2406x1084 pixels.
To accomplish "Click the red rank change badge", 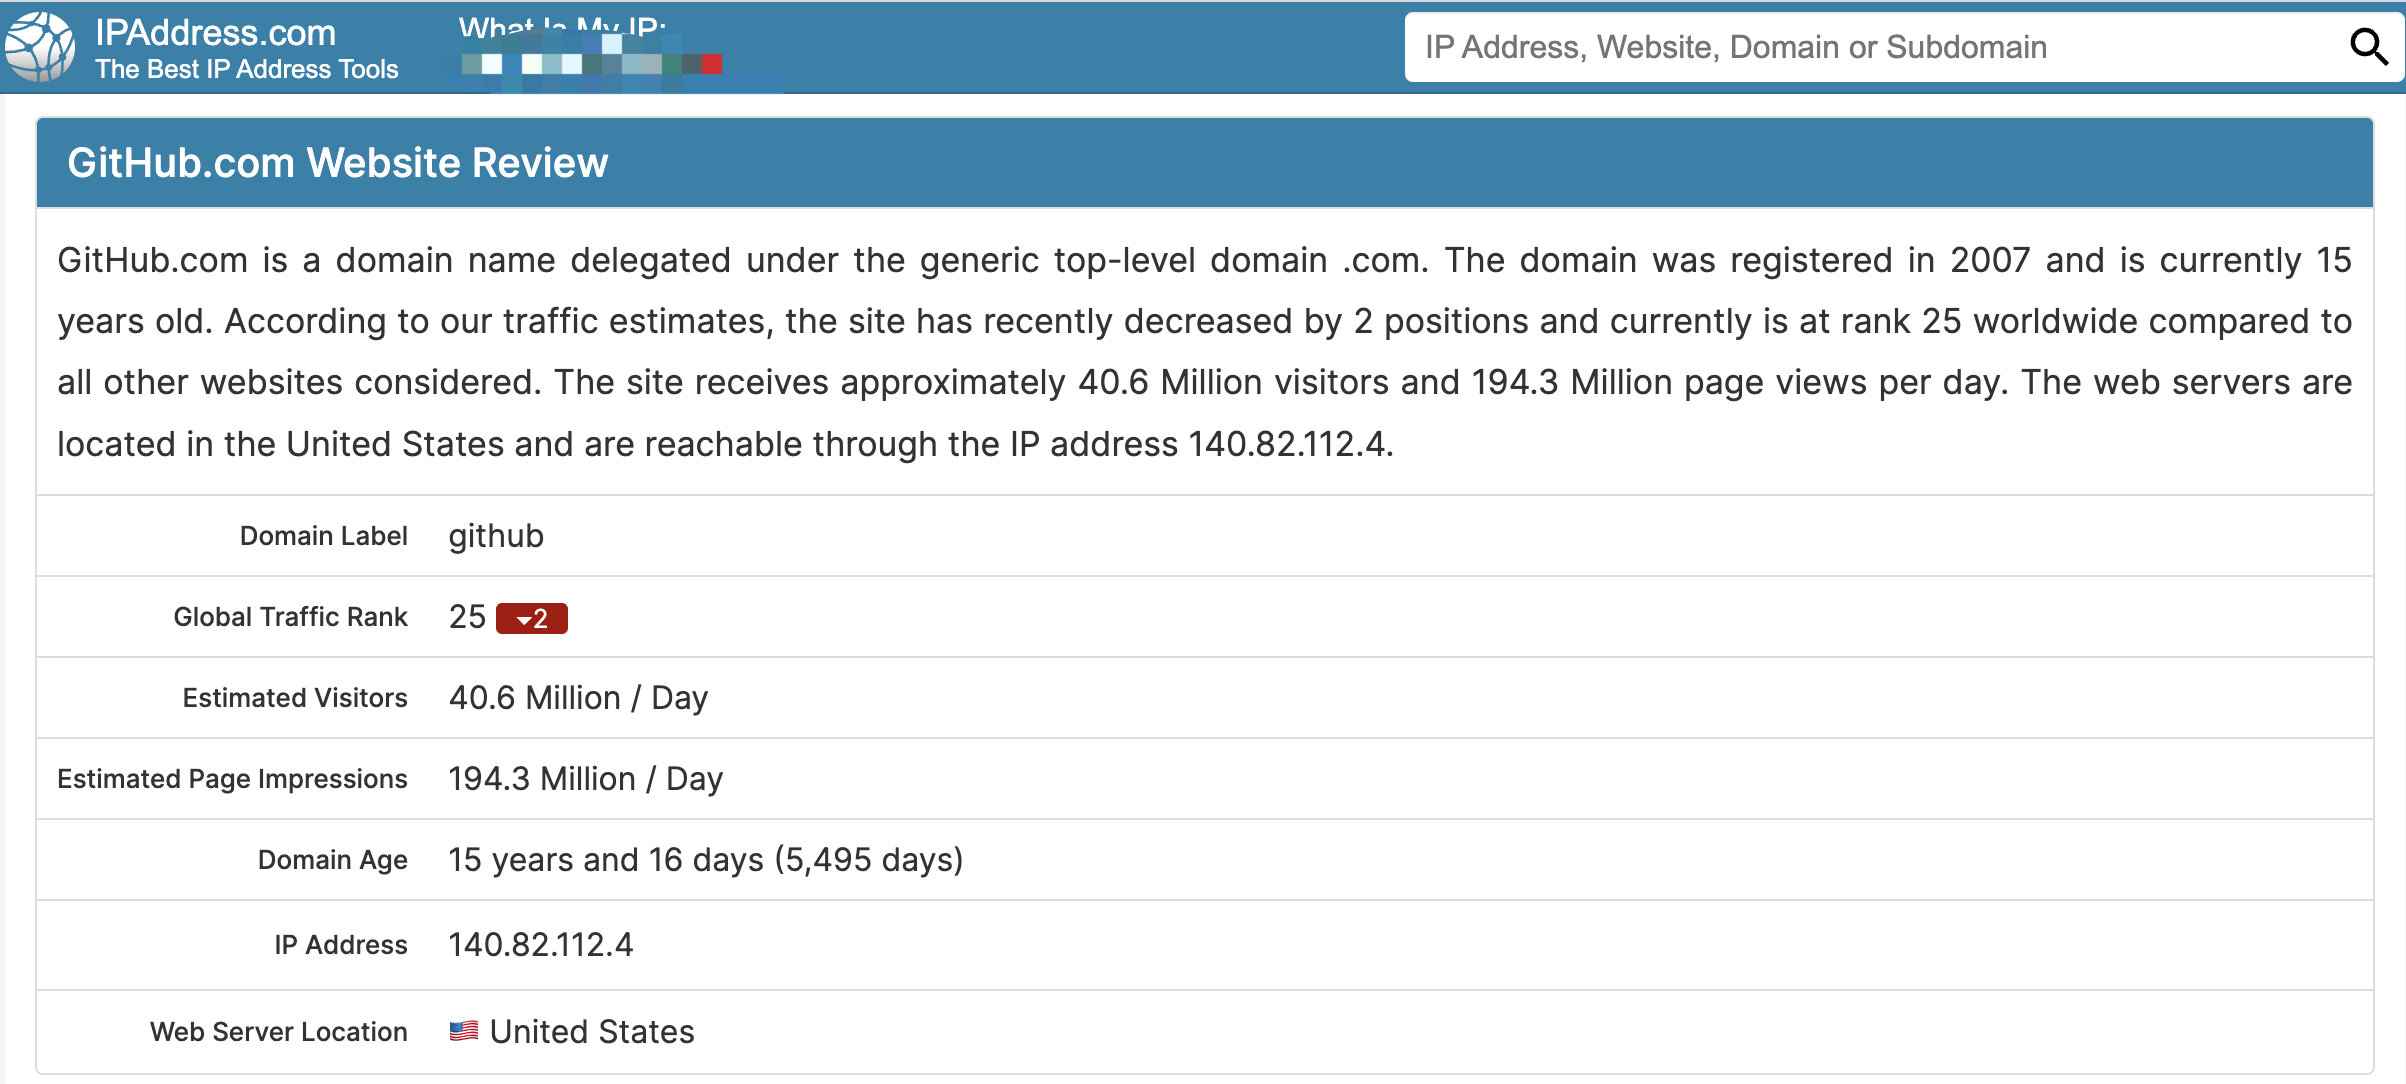I will [x=531, y=618].
